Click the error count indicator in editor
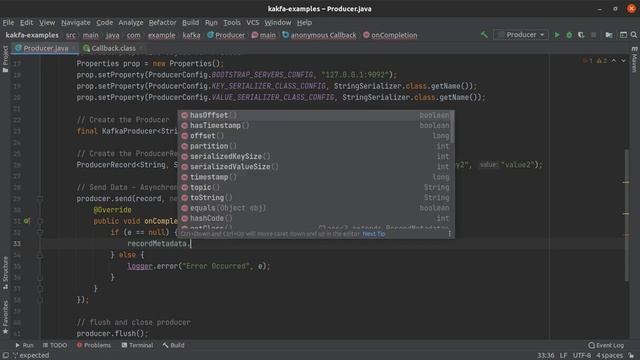Screen dimensions: 640x360 [587, 61]
